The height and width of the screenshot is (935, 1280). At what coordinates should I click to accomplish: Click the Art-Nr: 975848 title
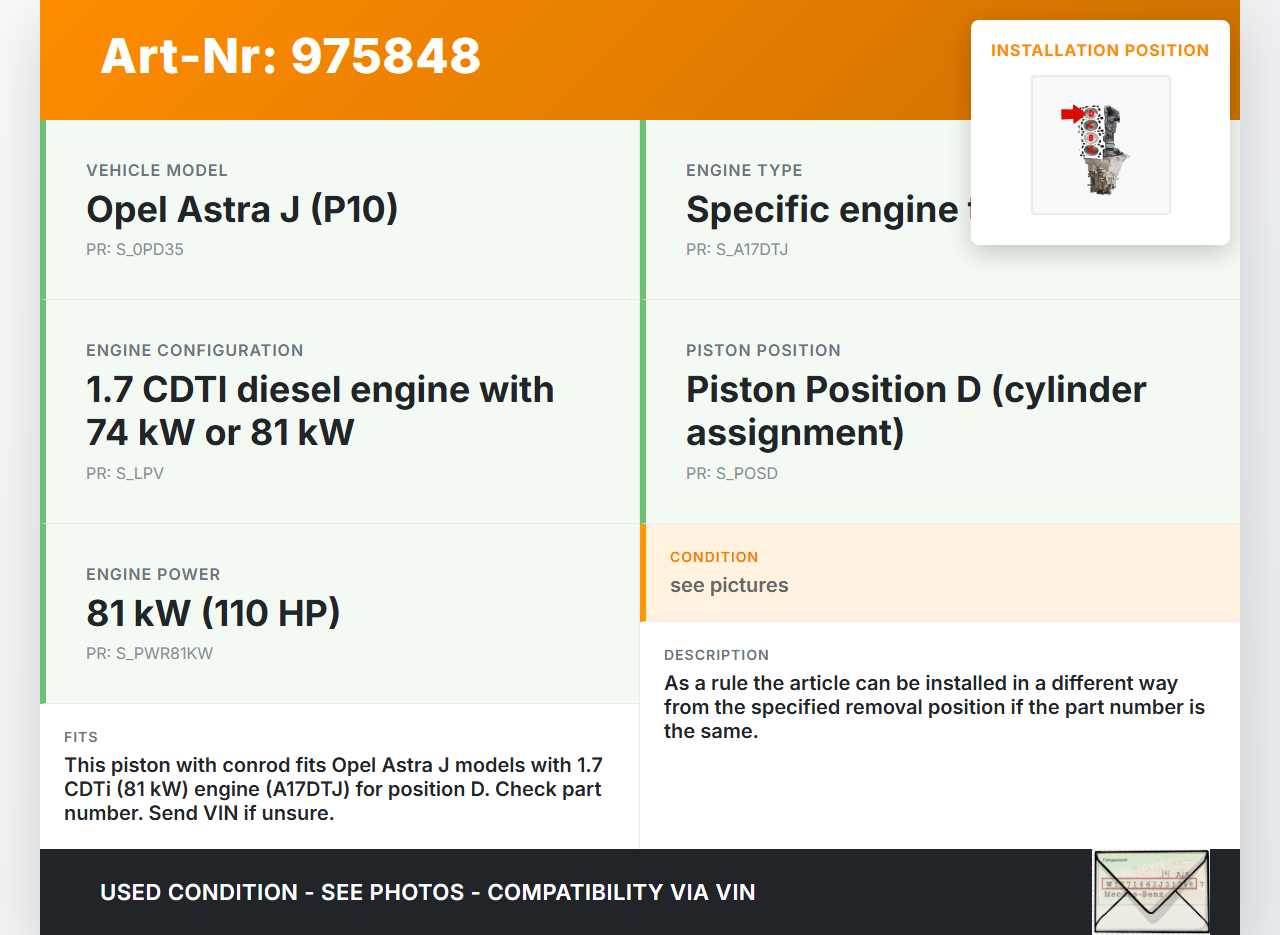click(x=290, y=56)
